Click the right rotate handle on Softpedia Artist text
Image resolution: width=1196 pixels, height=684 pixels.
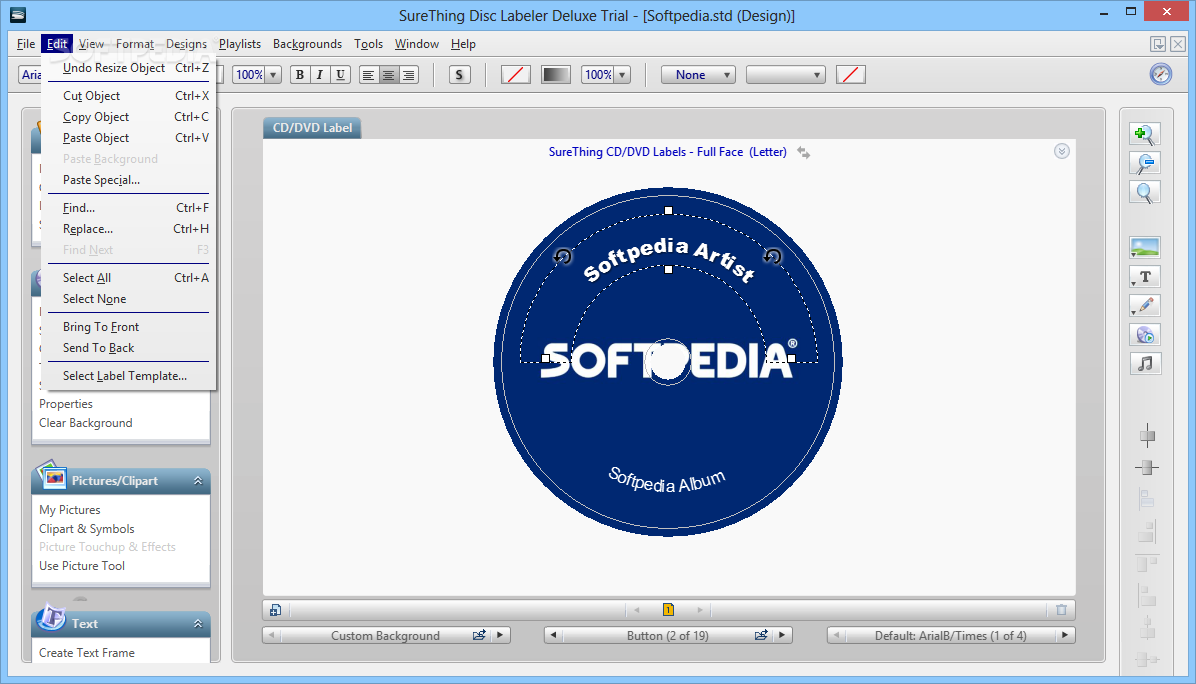point(773,256)
